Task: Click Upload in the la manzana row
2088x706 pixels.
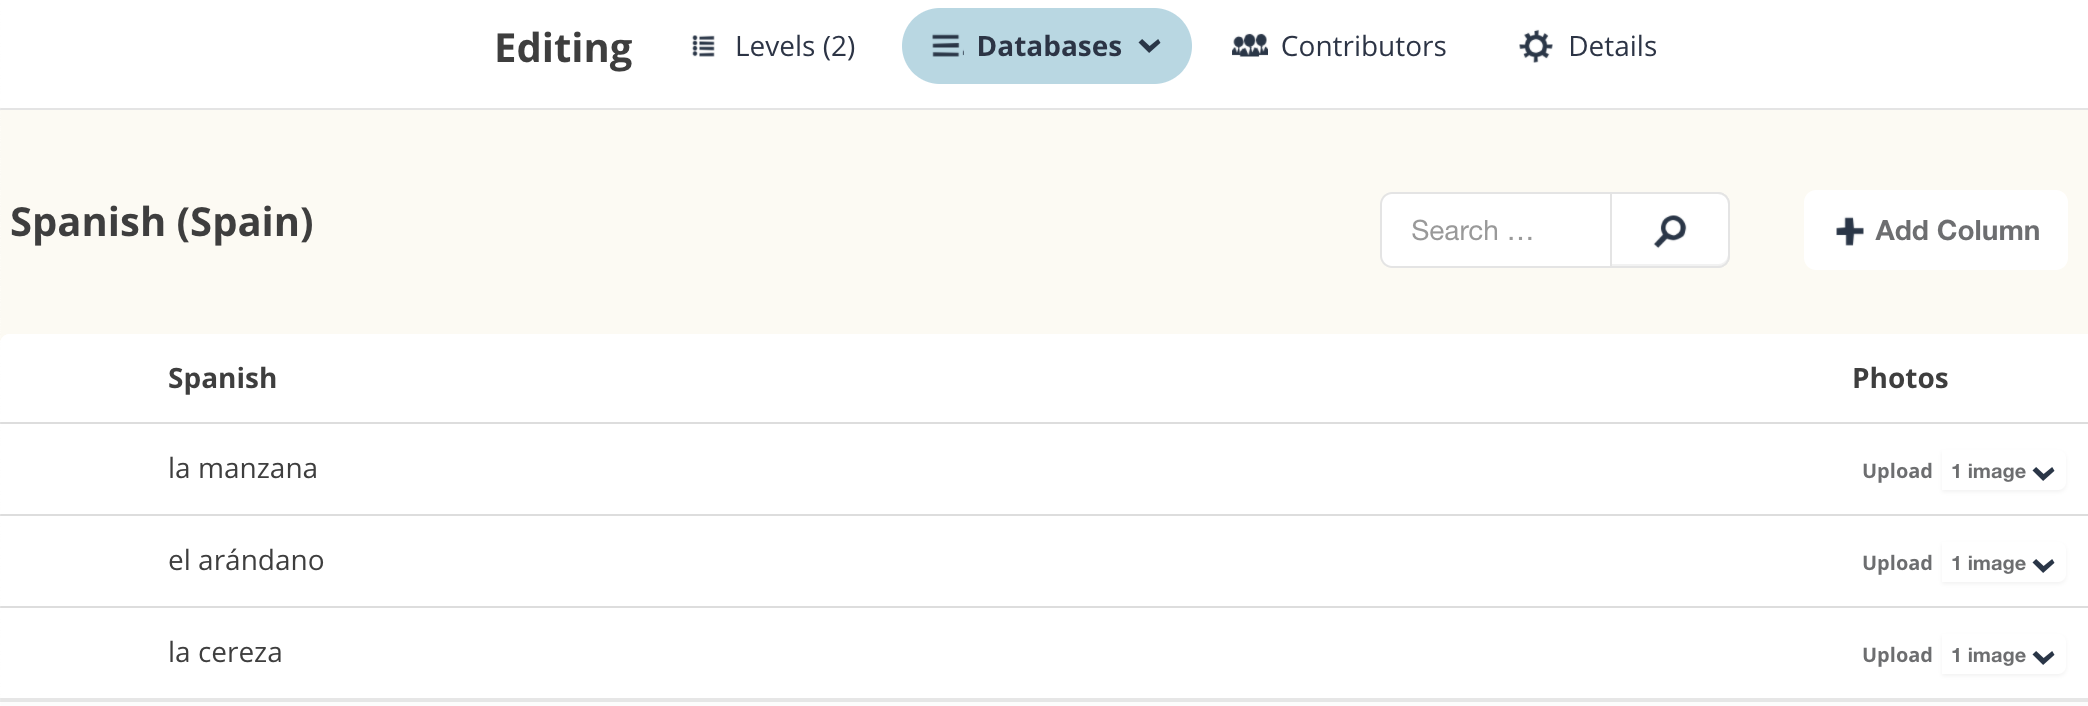Action: tap(1896, 472)
